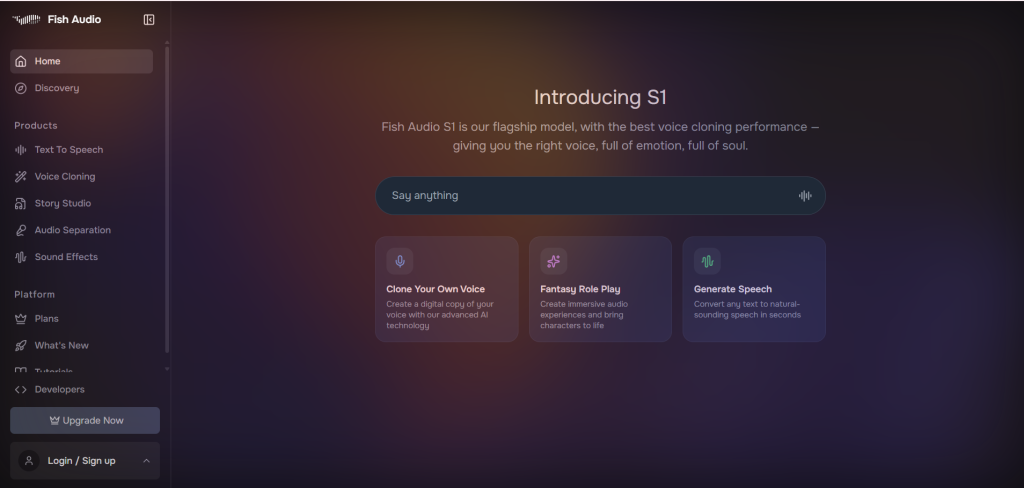Image resolution: width=1024 pixels, height=488 pixels.
Task: Click the waveform icon in the Say anything box
Action: point(805,196)
